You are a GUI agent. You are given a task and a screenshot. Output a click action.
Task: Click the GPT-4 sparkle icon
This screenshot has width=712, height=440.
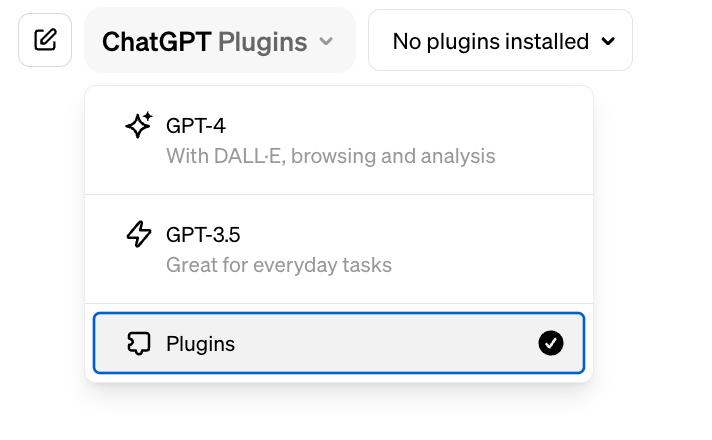[138, 126]
